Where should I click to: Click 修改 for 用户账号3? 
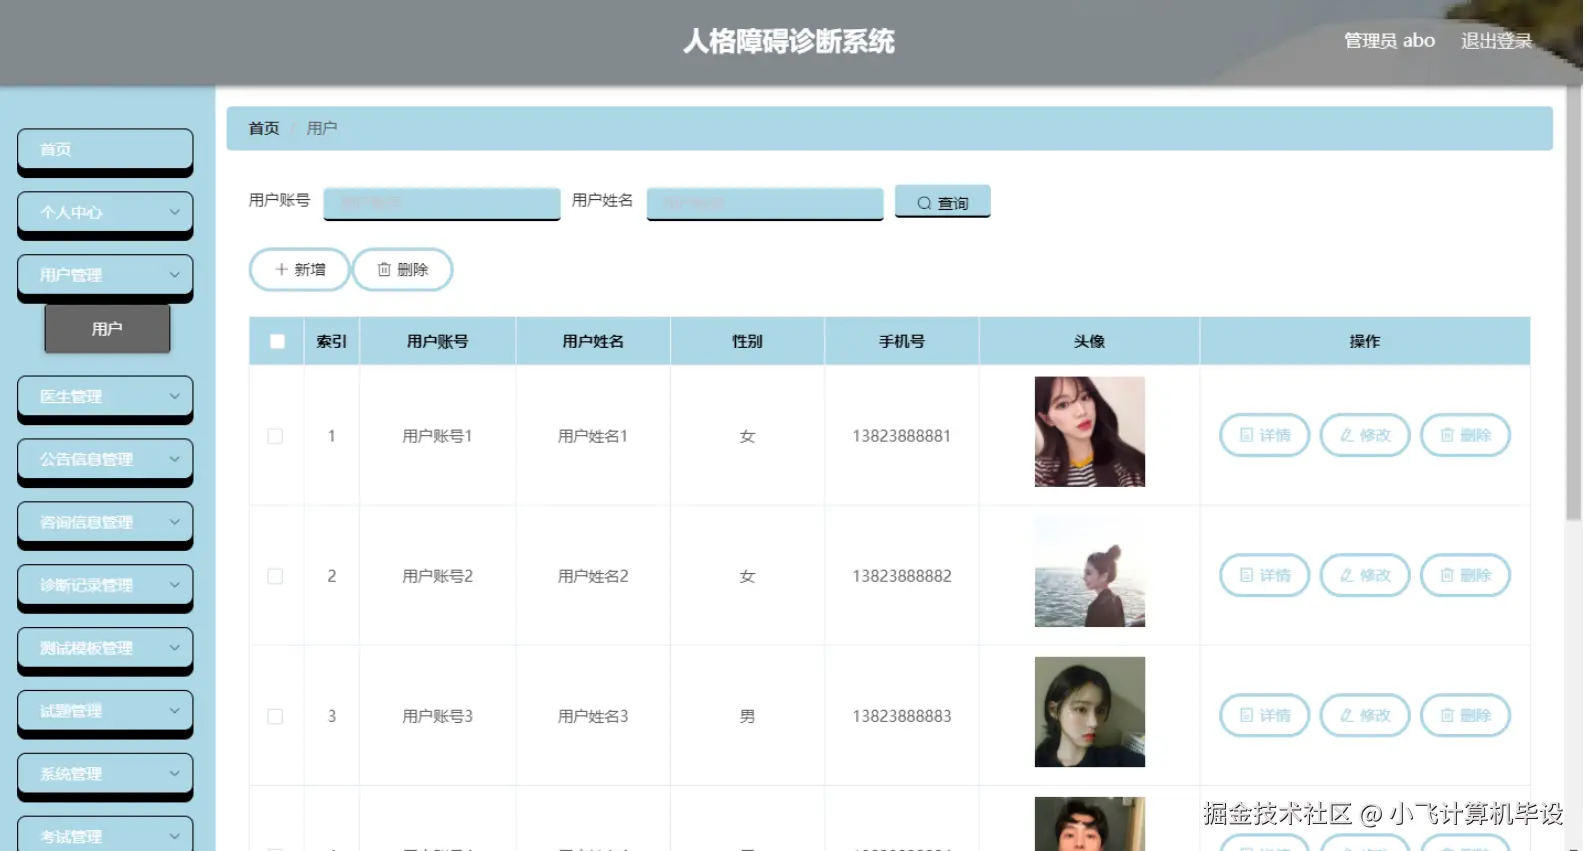[x=1364, y=715]
